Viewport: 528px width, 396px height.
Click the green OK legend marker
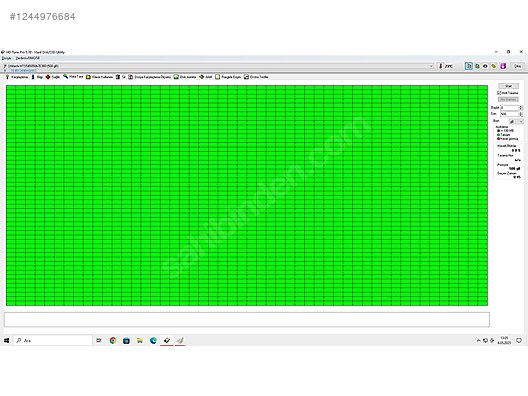tap(498, 135)
